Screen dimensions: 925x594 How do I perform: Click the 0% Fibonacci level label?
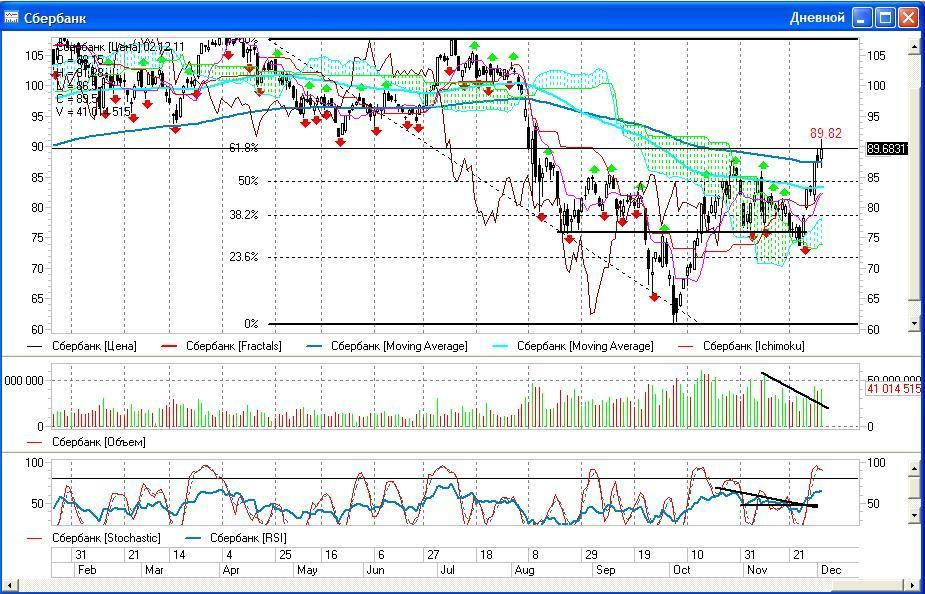[251, 324]
